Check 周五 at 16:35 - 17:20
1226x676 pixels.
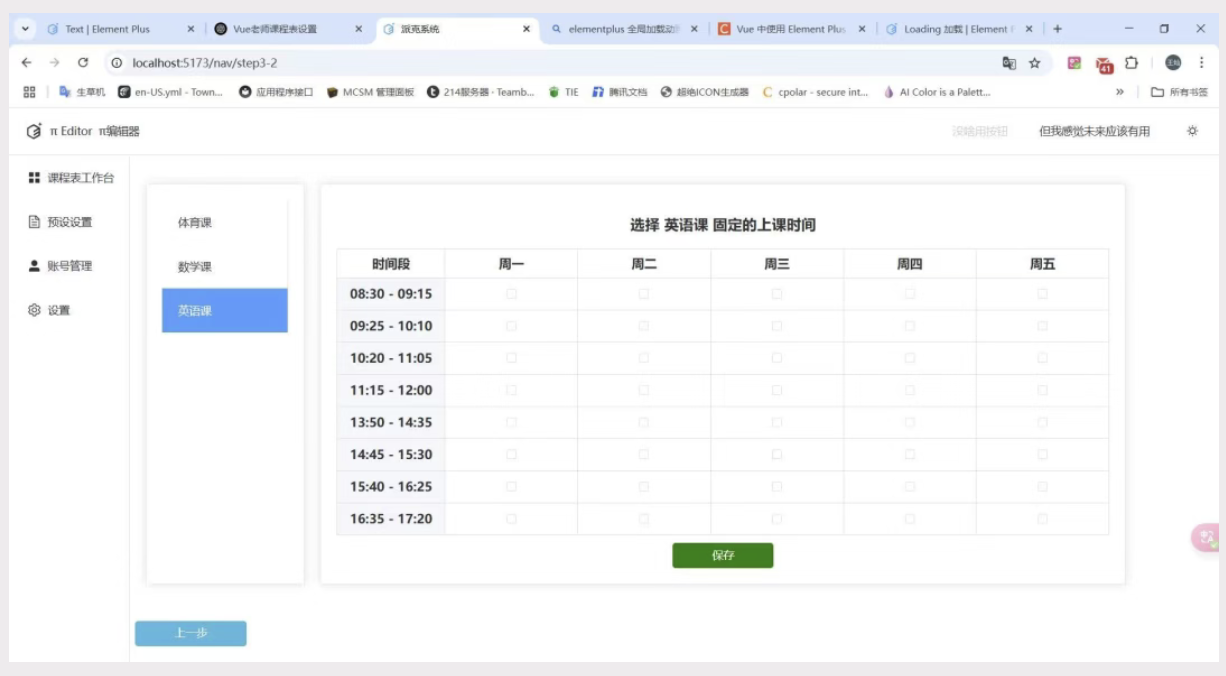(x=1043, y=518)
